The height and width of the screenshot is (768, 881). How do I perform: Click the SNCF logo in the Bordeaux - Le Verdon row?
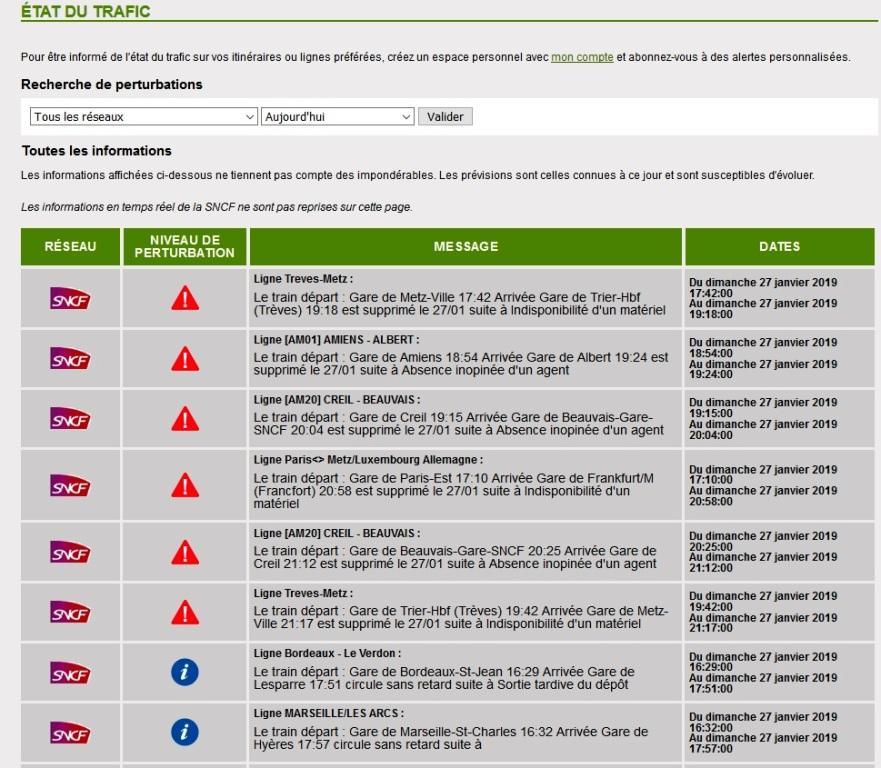(70, 673)
